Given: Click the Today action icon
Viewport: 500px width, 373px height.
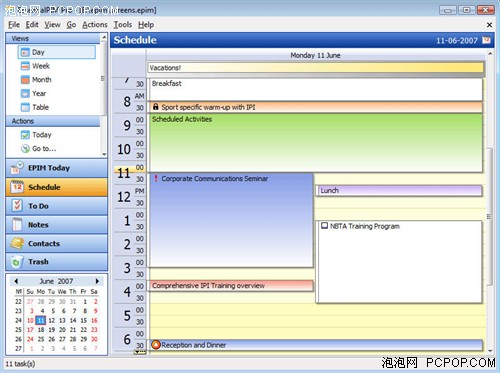Looking at the screenshot, I should pyautogui.click(x=25, y=135).
